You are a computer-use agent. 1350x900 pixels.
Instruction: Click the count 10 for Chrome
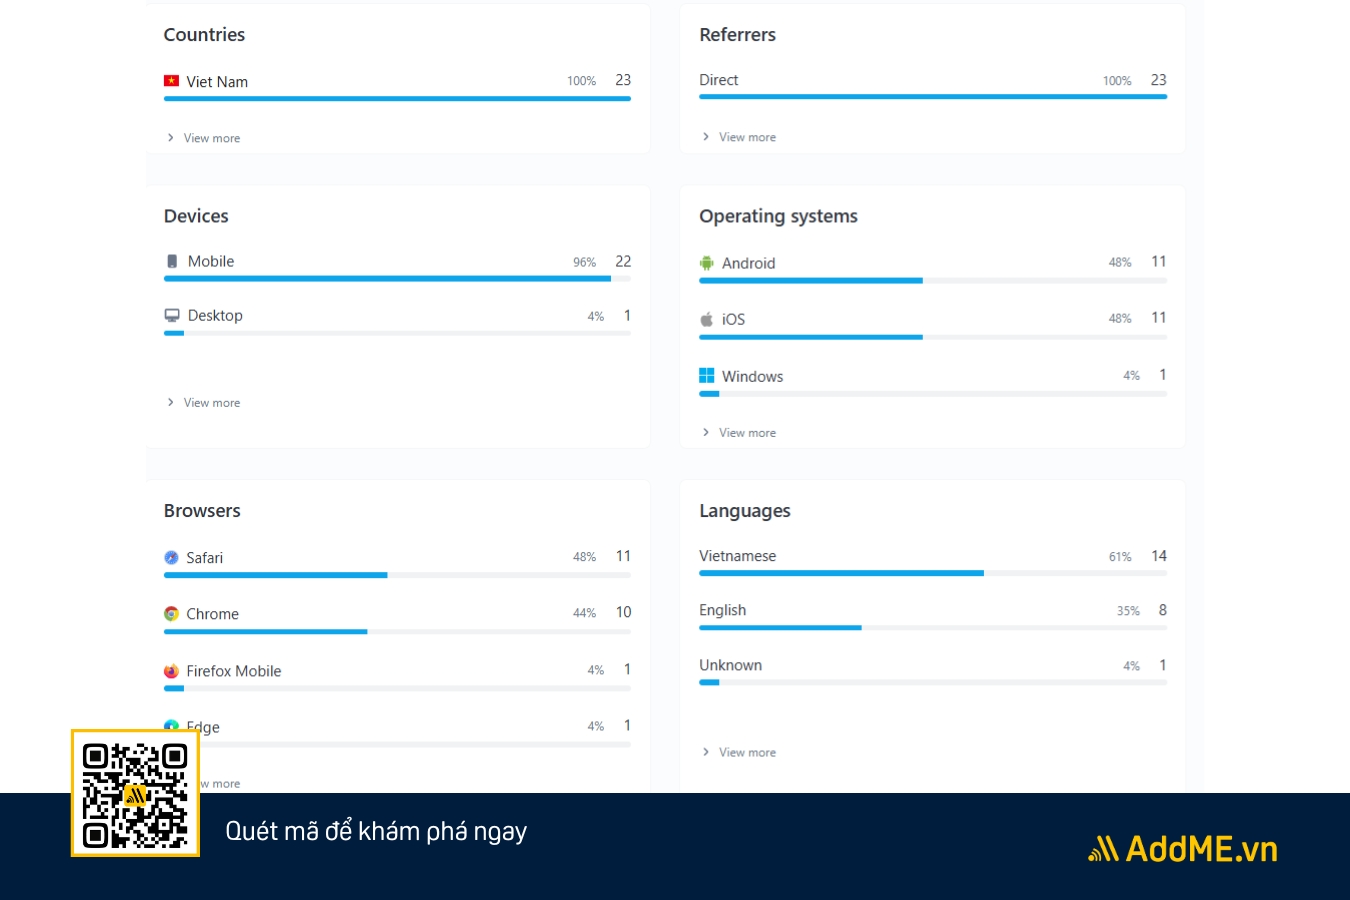point(624,612)
